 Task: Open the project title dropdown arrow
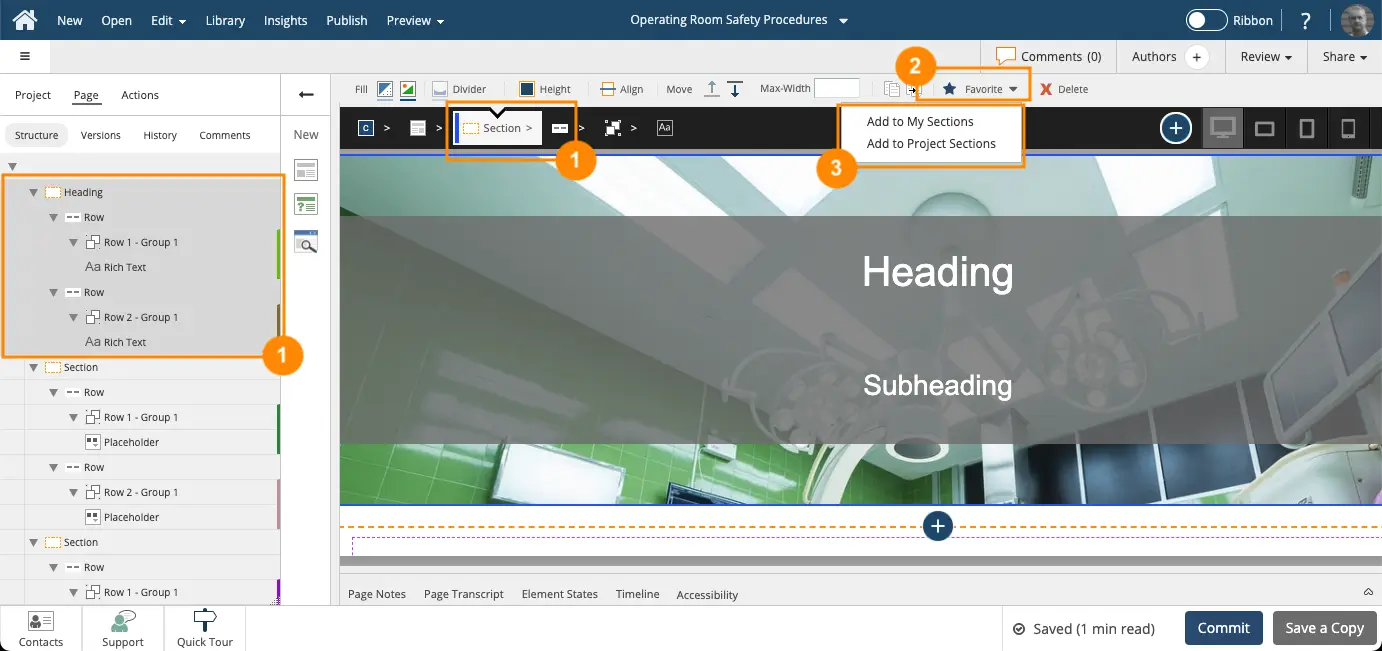(843, 21)
